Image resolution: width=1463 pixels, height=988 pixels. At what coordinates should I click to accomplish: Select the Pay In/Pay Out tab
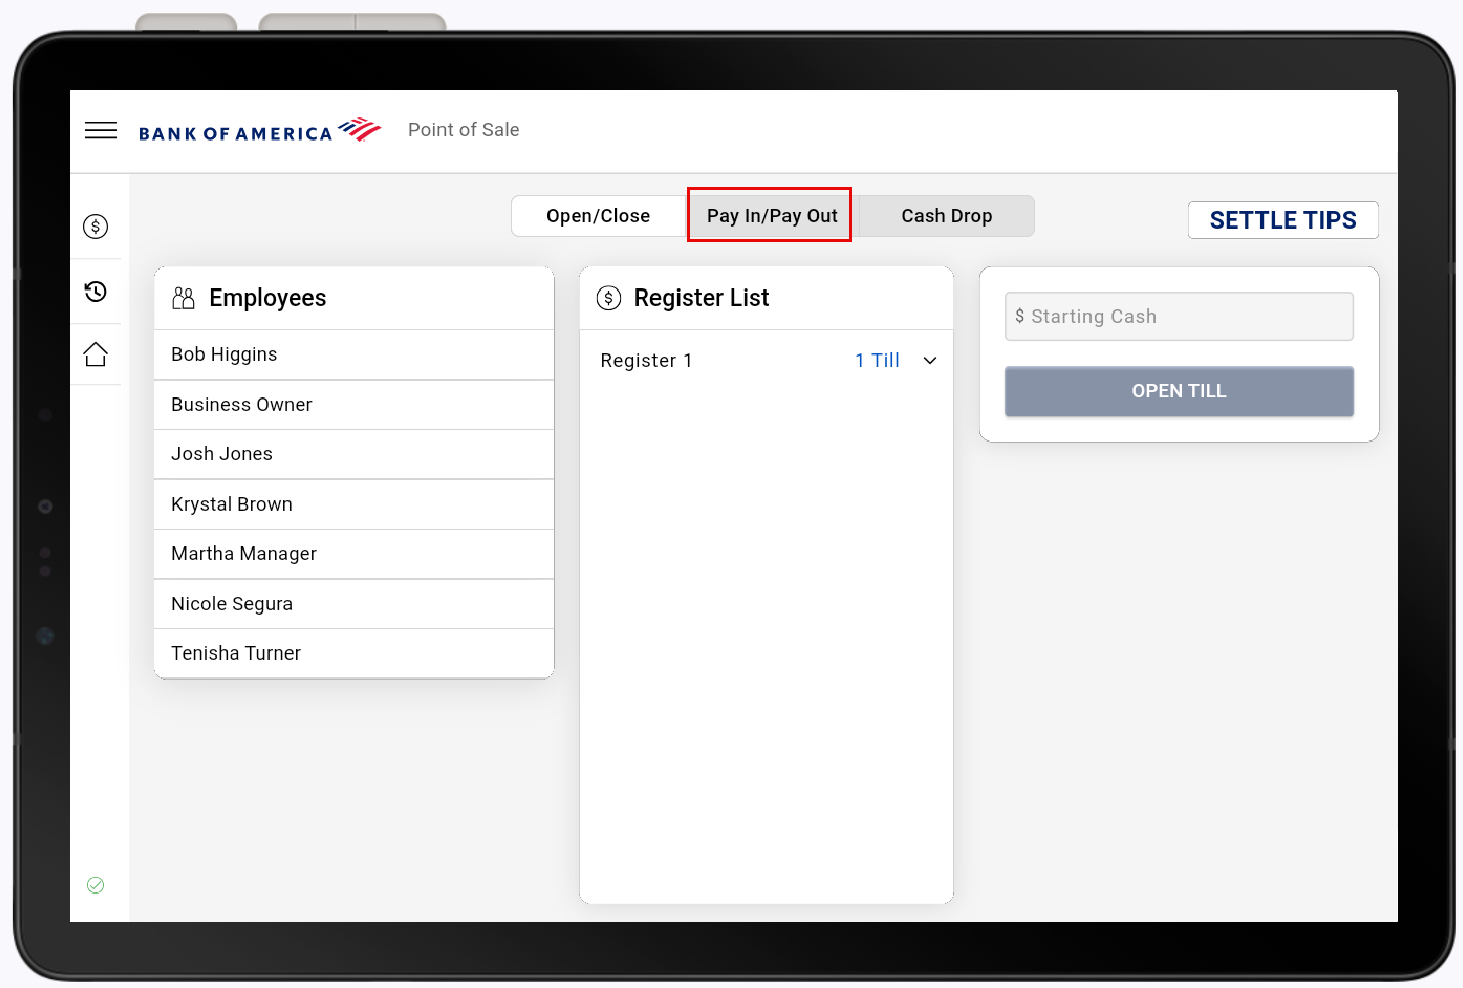769,215
